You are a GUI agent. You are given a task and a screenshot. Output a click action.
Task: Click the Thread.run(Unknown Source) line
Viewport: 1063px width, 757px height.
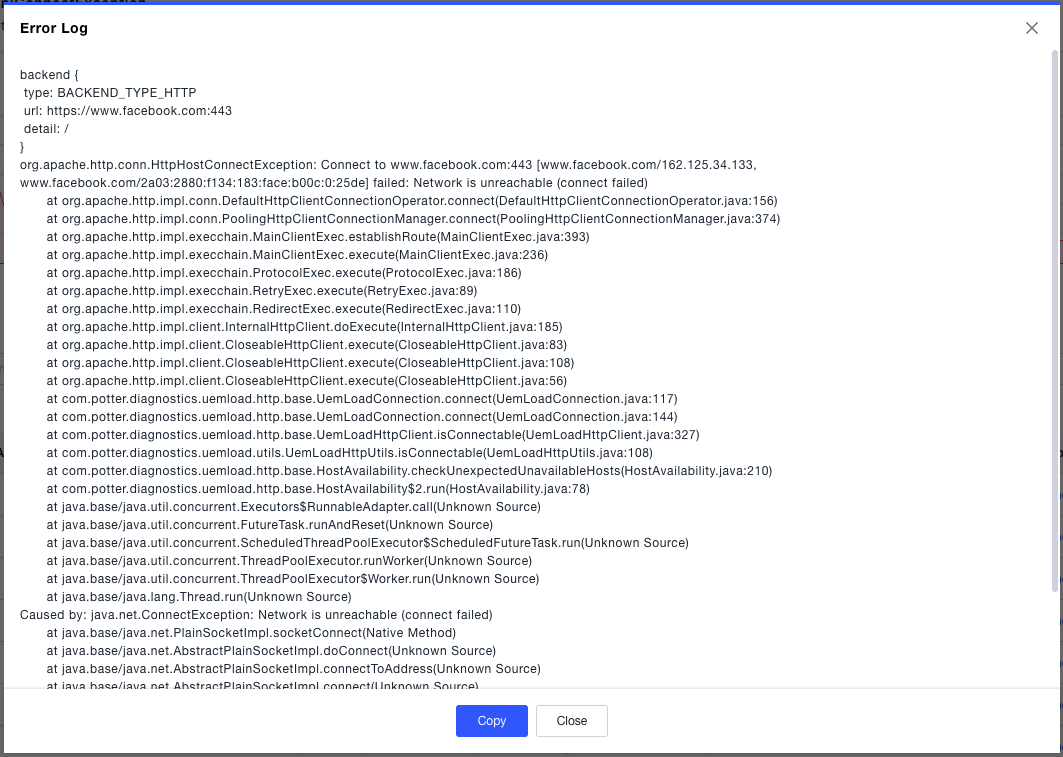click(x=198, y=597)
